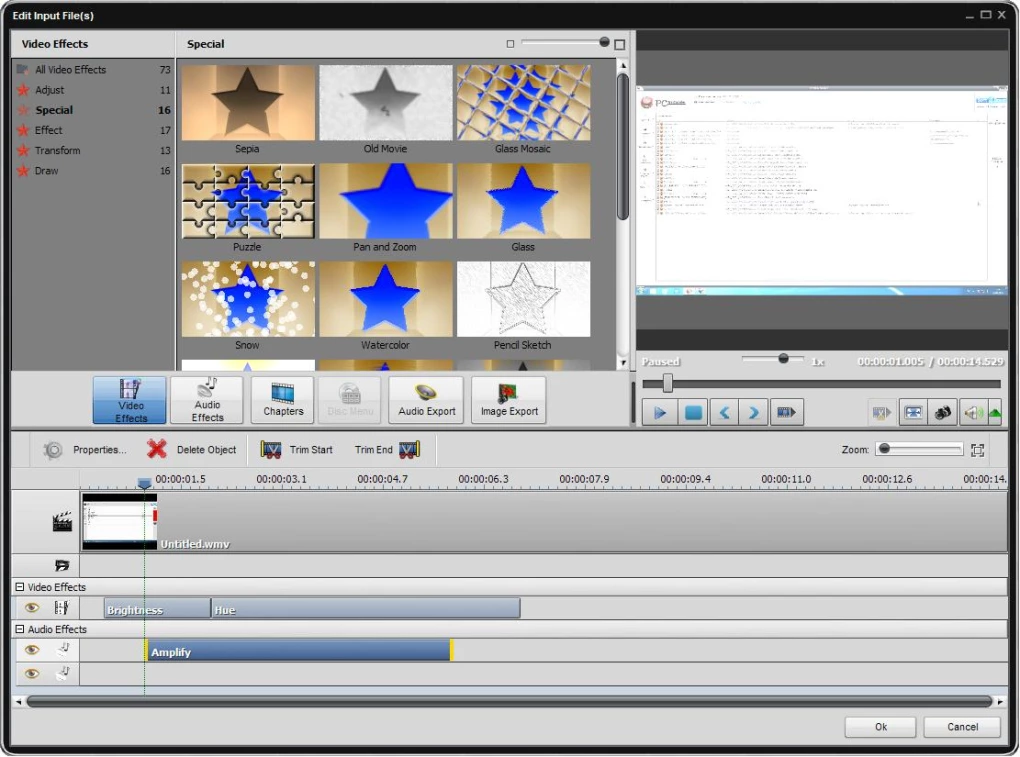The height and width of the screenshot is (757, 1020).
Task: Open the Chapters panel icon
Action: click(282, 399)
